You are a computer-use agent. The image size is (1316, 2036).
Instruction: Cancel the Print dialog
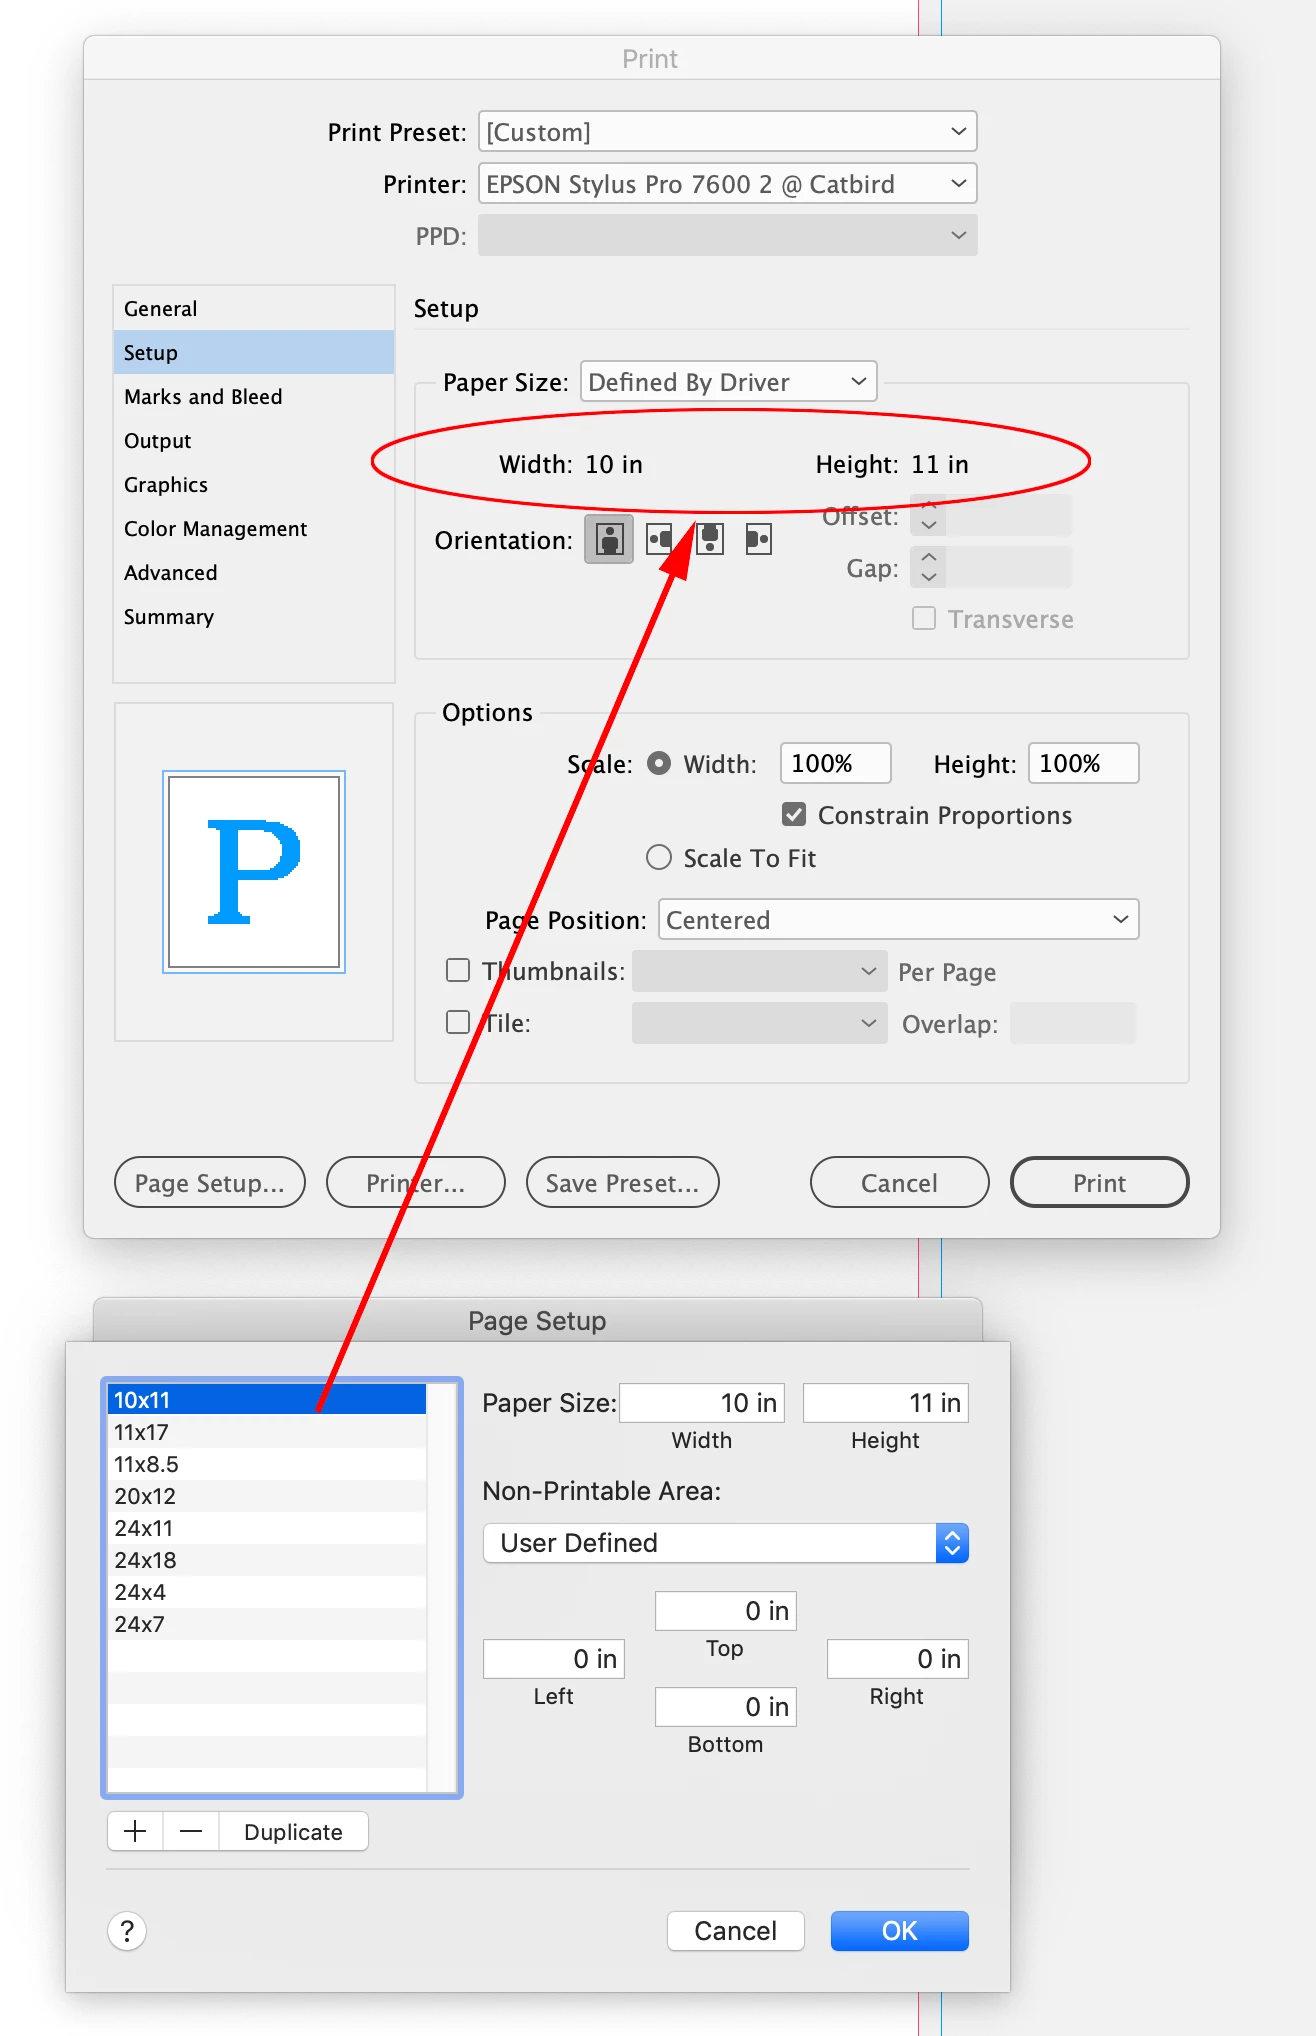[x=900, y=1183]
